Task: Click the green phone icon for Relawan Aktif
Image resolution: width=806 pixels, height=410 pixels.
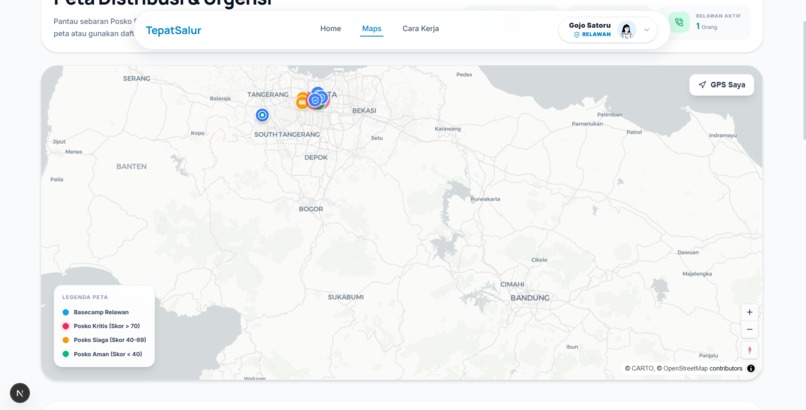Action: pos(679,23)
